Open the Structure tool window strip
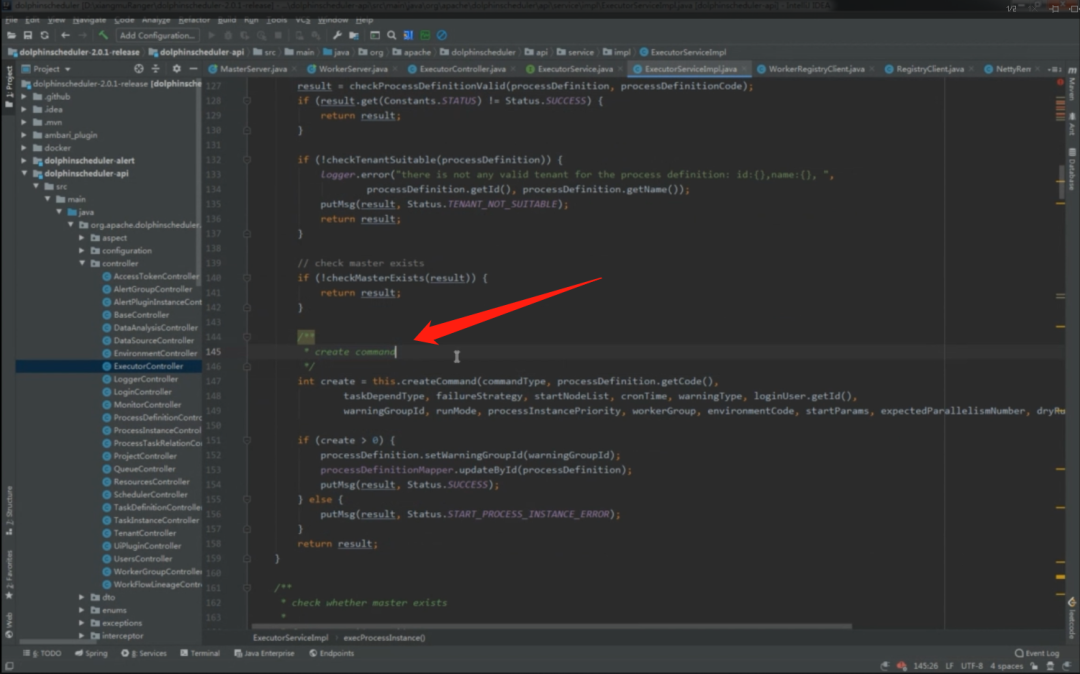The height and width of the screenshot is (674, 1080). tap(8, 512)
